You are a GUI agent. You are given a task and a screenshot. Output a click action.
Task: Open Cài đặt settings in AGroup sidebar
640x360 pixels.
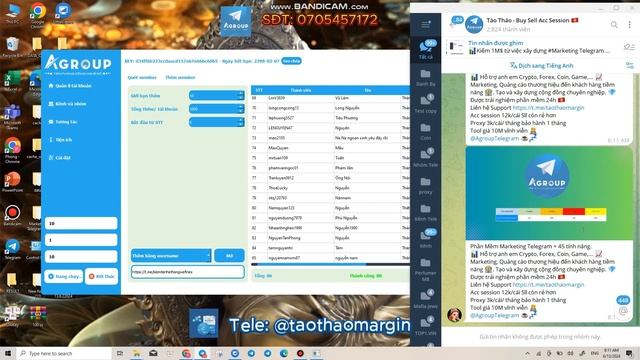point(60,158)
